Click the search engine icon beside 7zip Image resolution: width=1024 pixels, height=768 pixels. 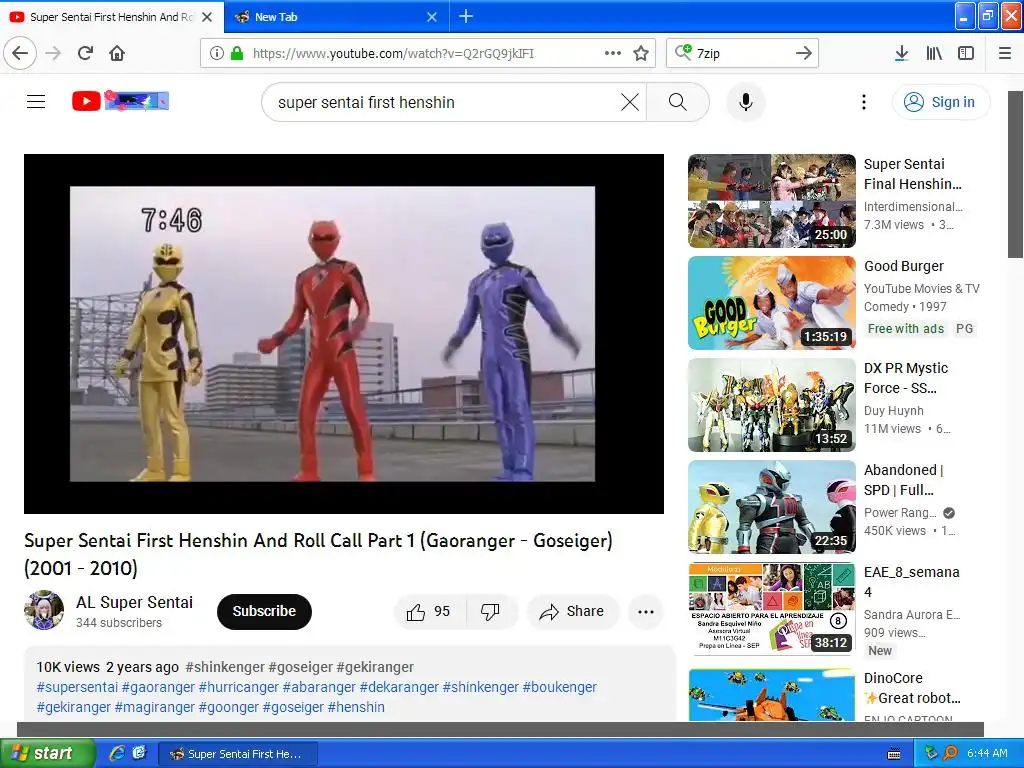point(683,52)
